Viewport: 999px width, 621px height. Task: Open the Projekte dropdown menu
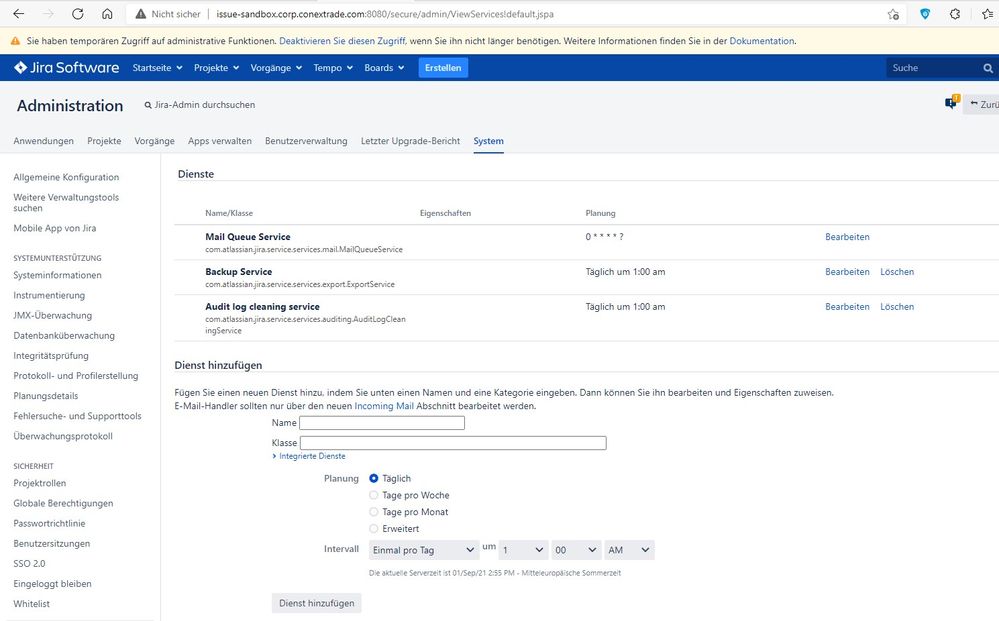pos(217,68)
